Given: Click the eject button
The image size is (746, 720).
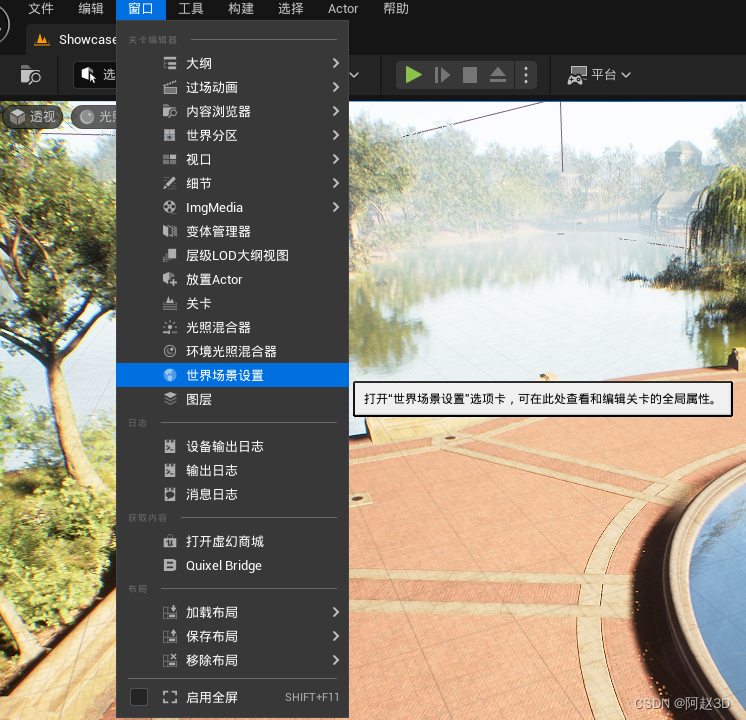Looking at the screenshot, I should point(498,75).
